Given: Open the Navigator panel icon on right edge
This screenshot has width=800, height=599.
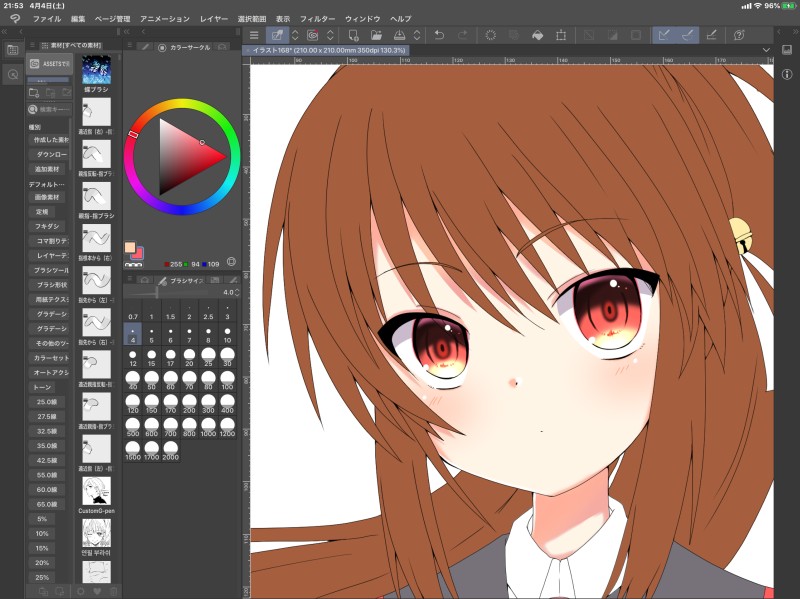Looking at the screenshot, I should [x=787, y=50].
